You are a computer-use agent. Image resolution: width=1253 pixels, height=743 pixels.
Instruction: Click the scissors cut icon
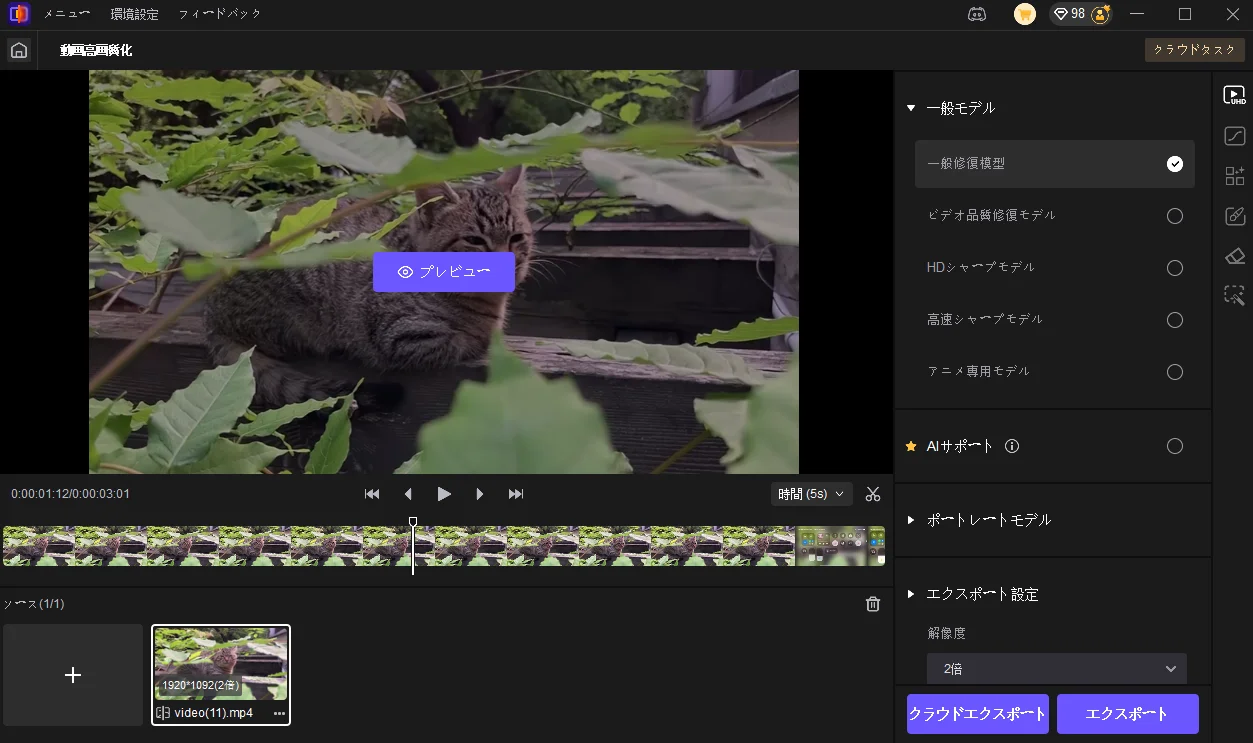click(873, 494)
